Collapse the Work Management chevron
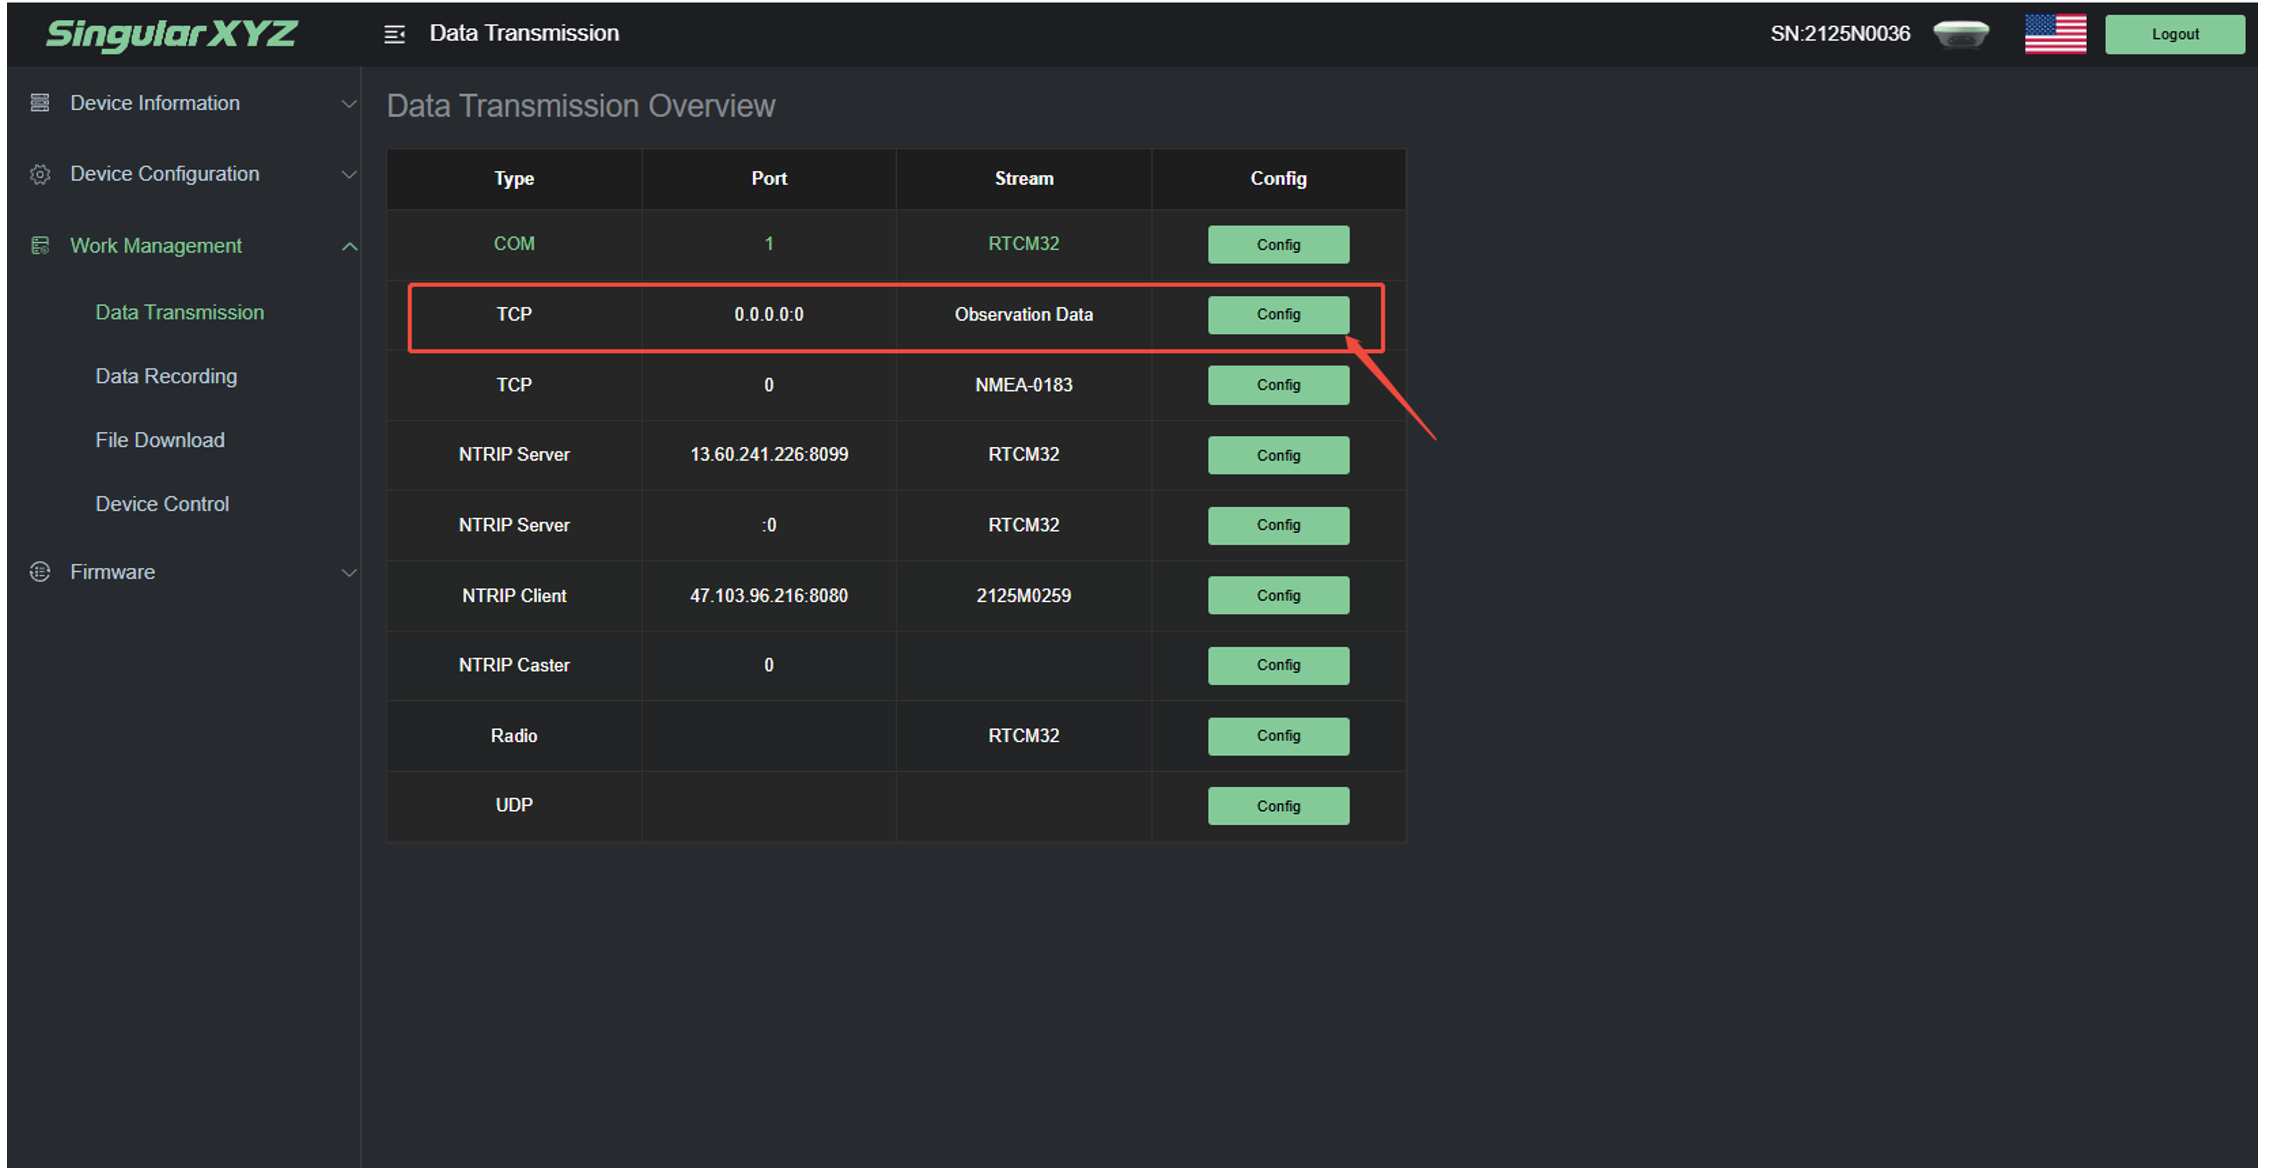Viewport: 2274px width, 1172px height. coord(349,247)
